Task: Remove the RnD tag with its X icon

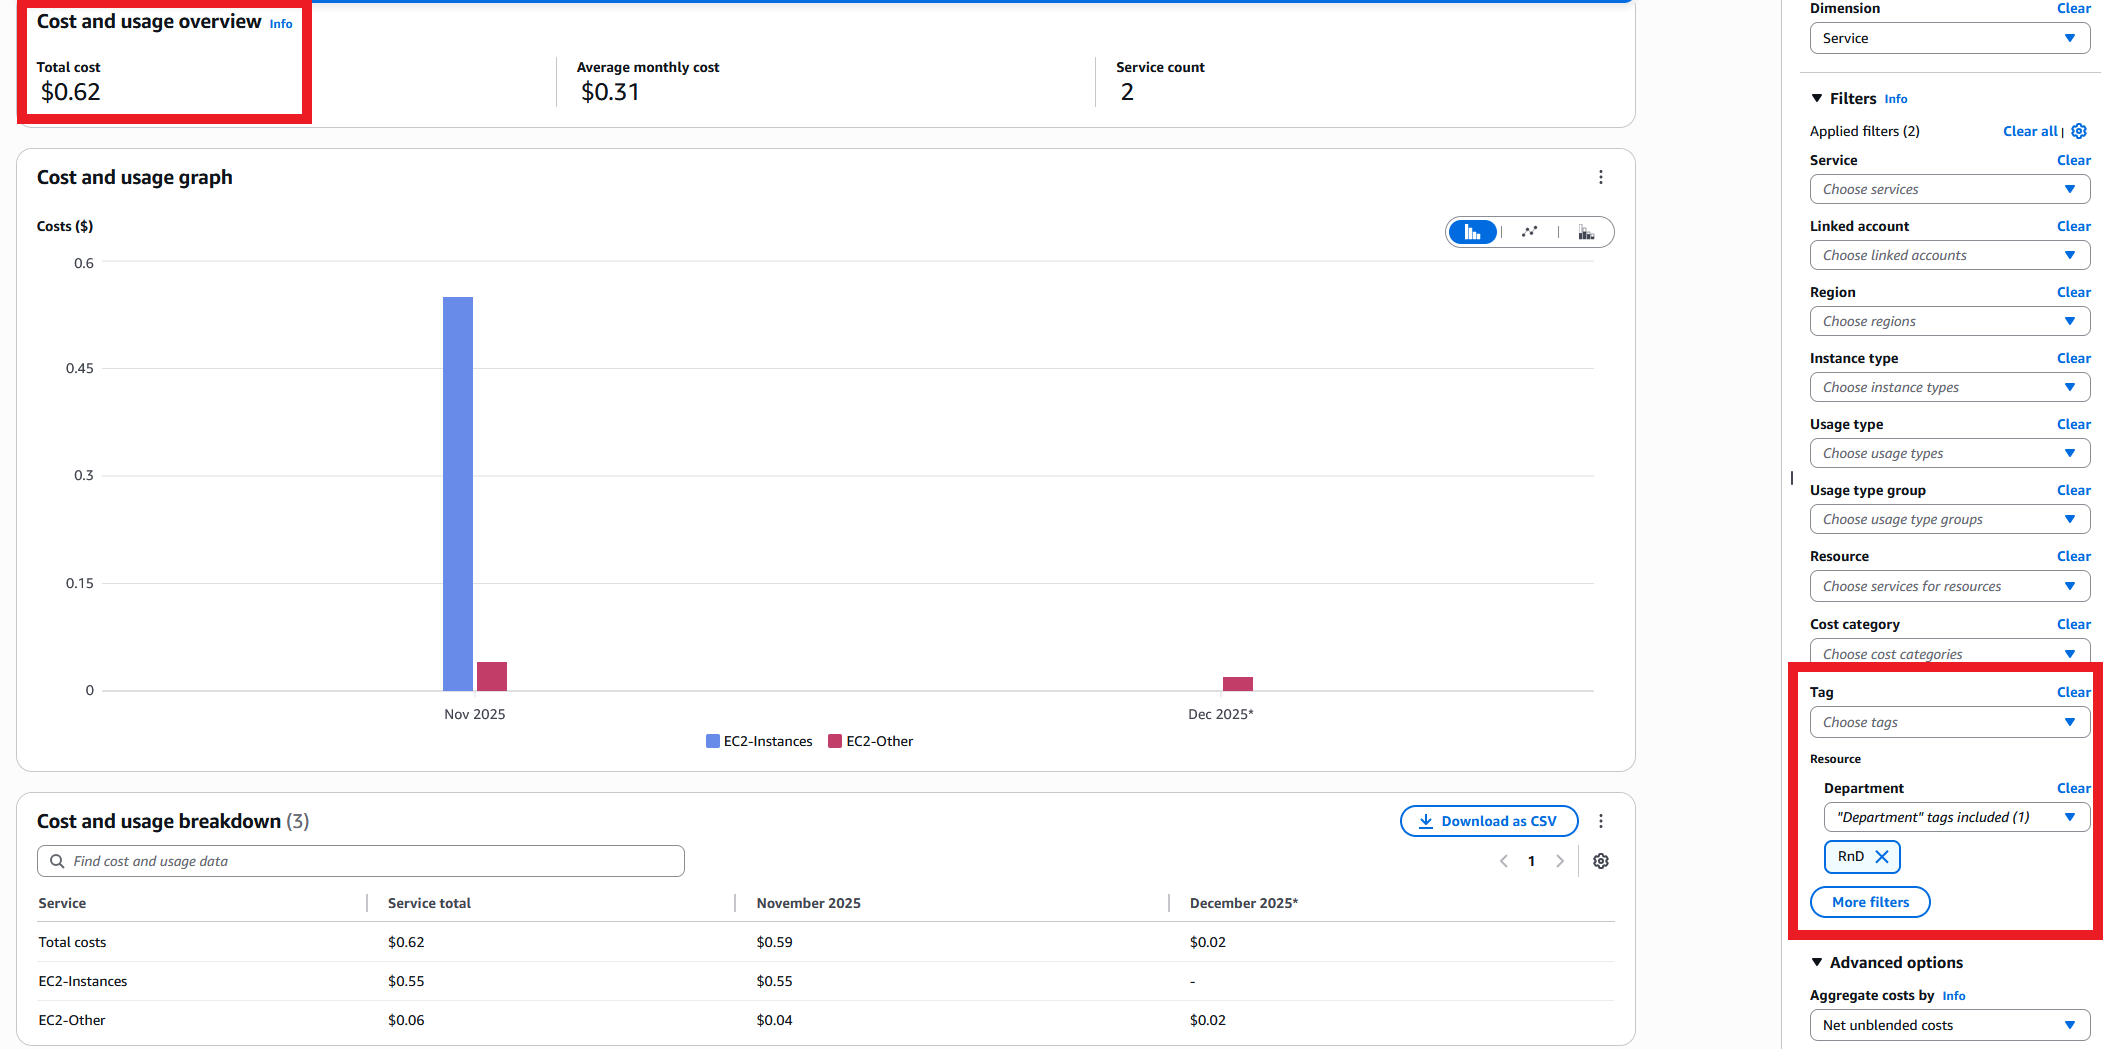Action: tap(1883, 856)
